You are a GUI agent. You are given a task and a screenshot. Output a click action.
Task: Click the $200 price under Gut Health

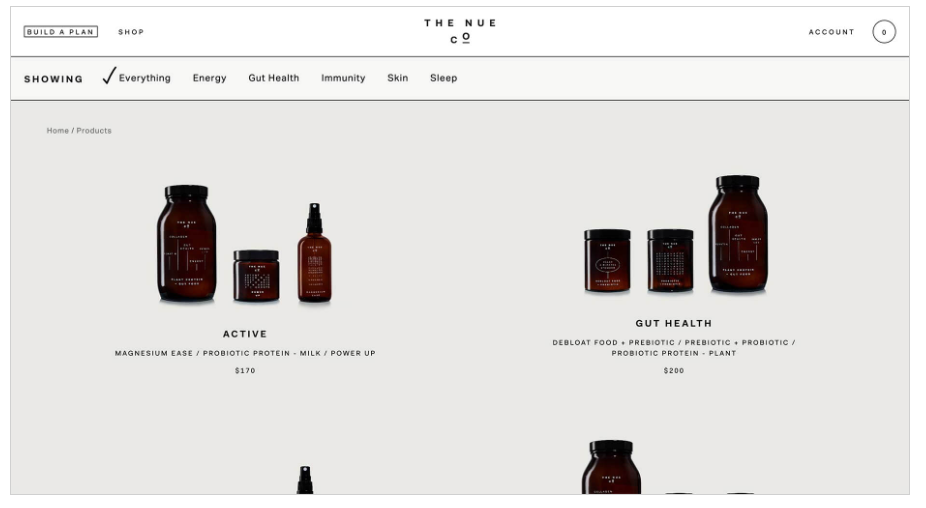click(674, 370)
